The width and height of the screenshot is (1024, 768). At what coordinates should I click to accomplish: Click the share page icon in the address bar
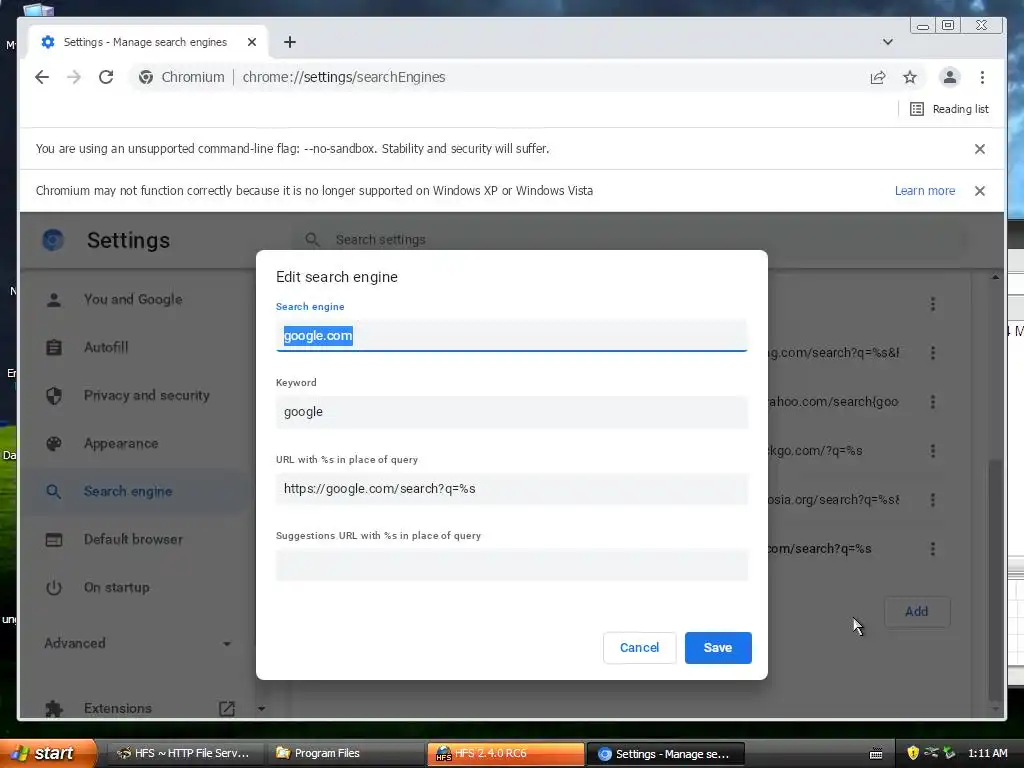[878, 78]
